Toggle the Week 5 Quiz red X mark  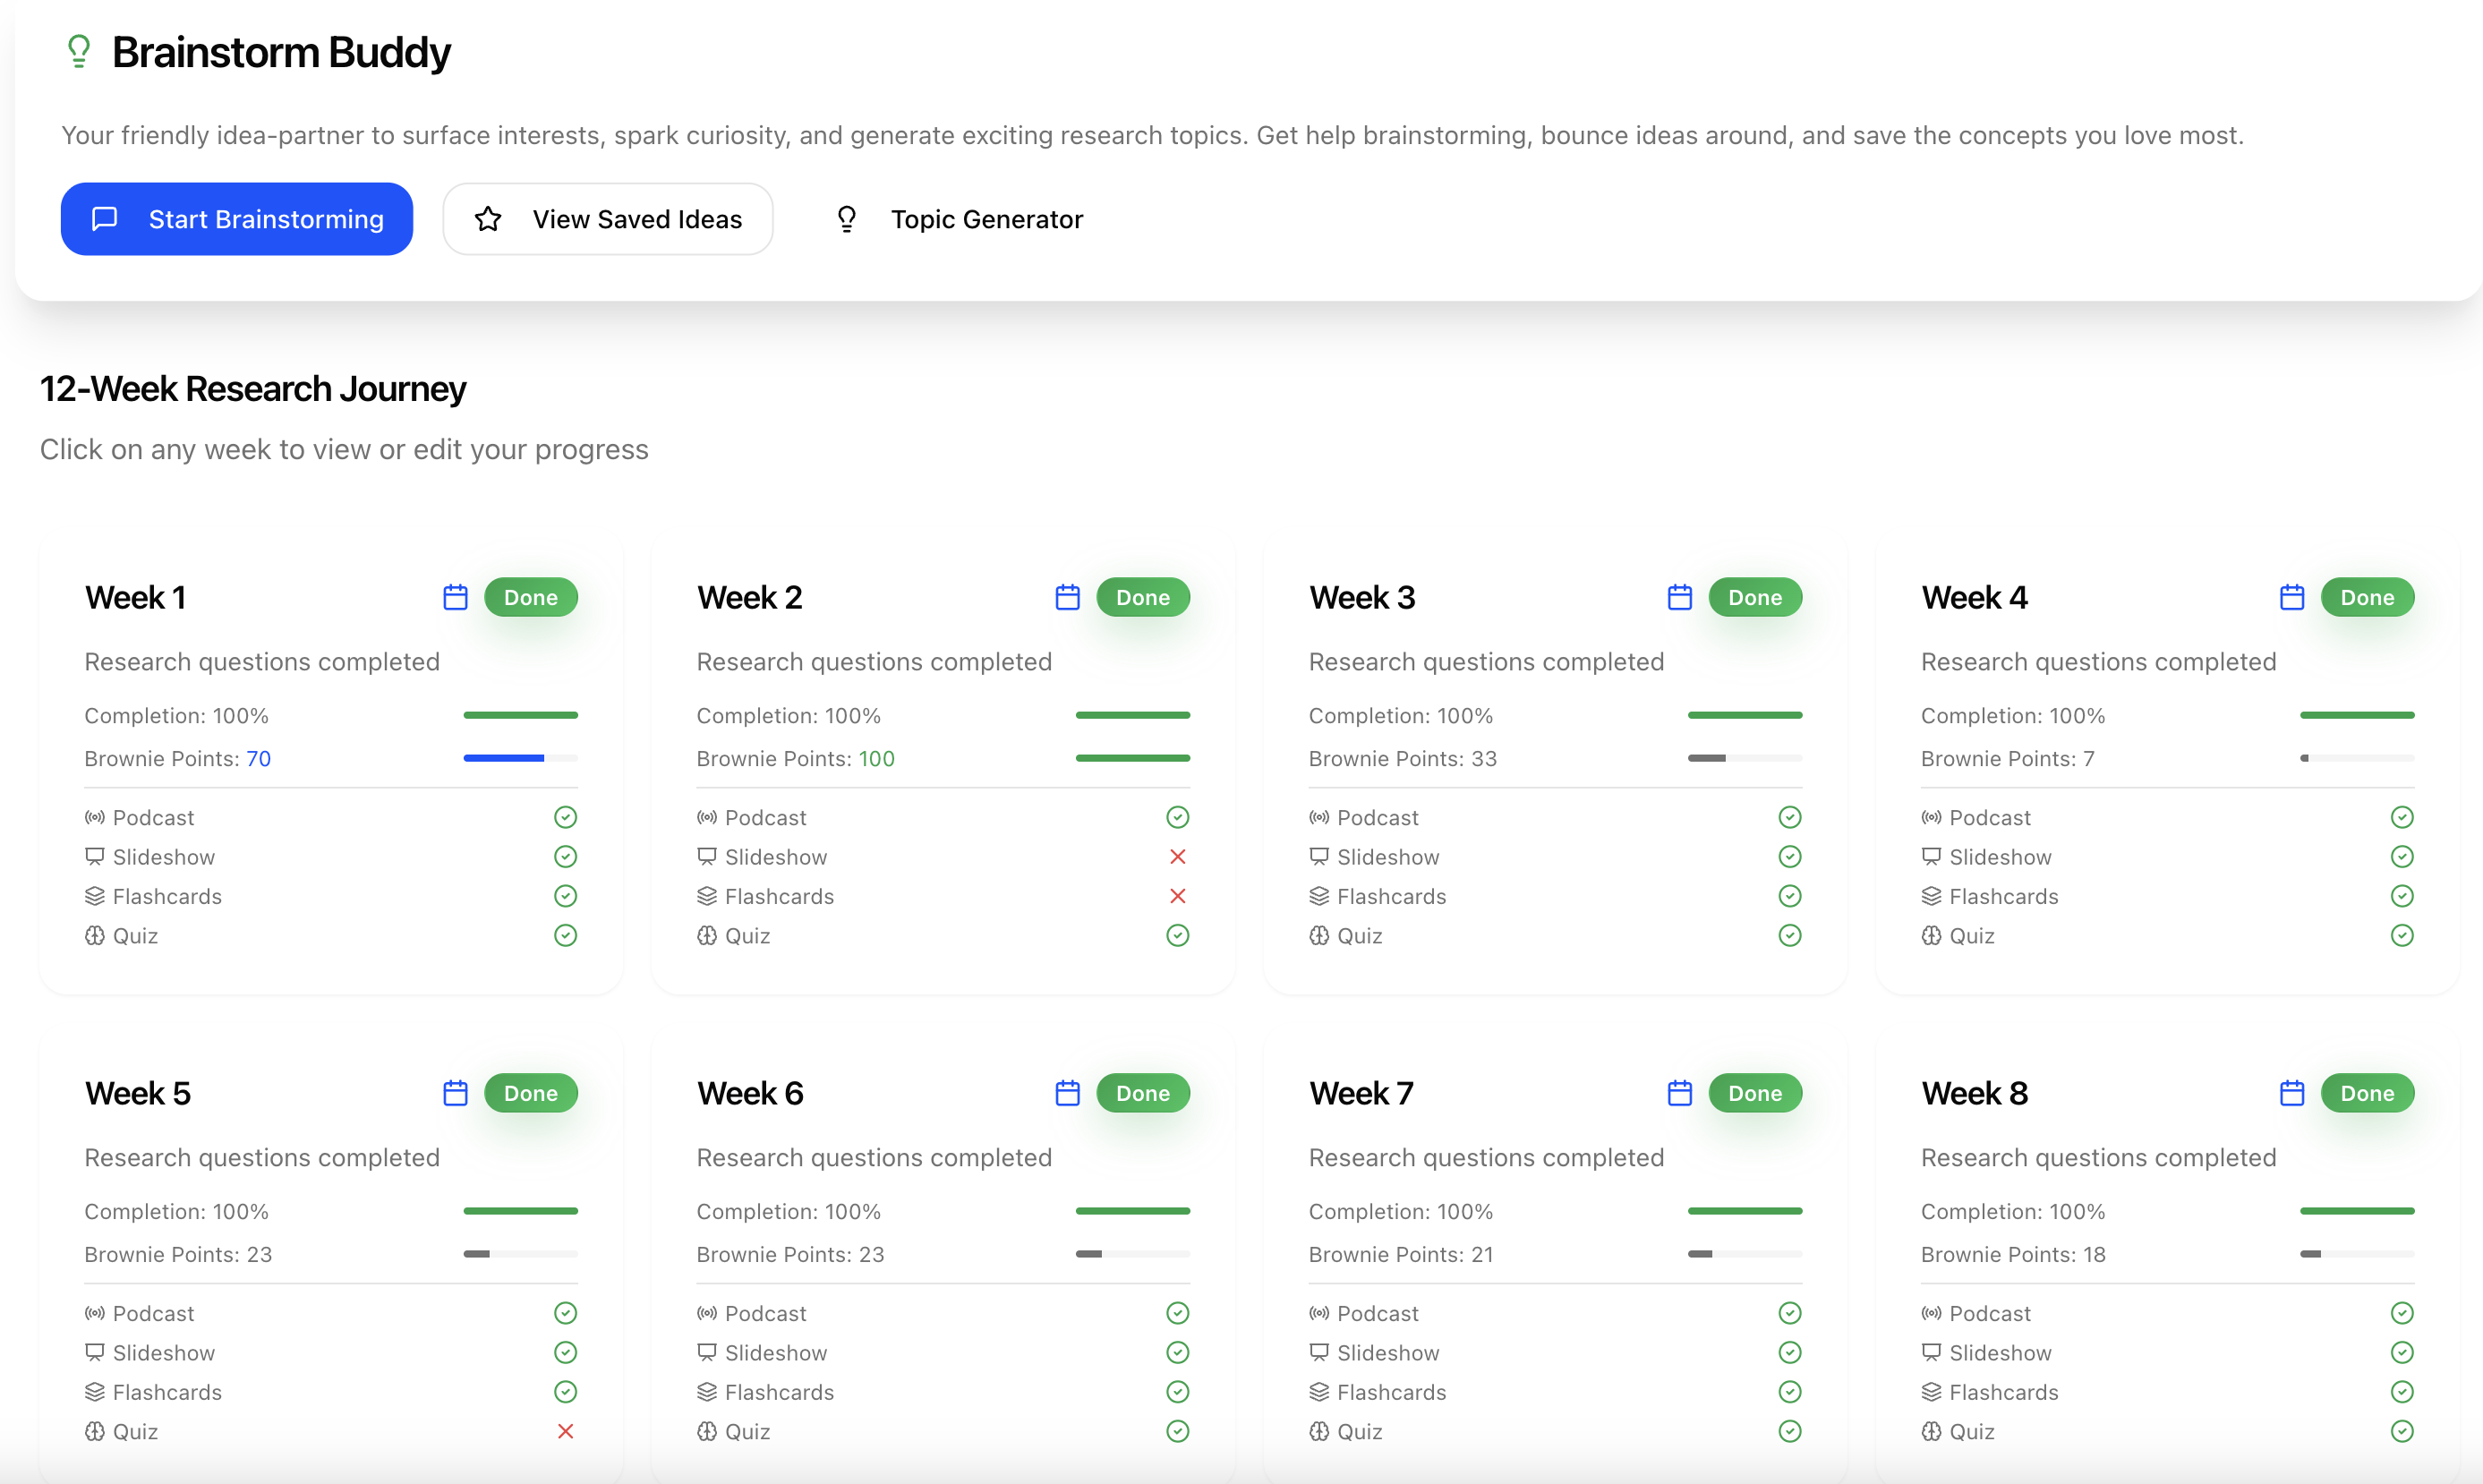pos(565,1431)
